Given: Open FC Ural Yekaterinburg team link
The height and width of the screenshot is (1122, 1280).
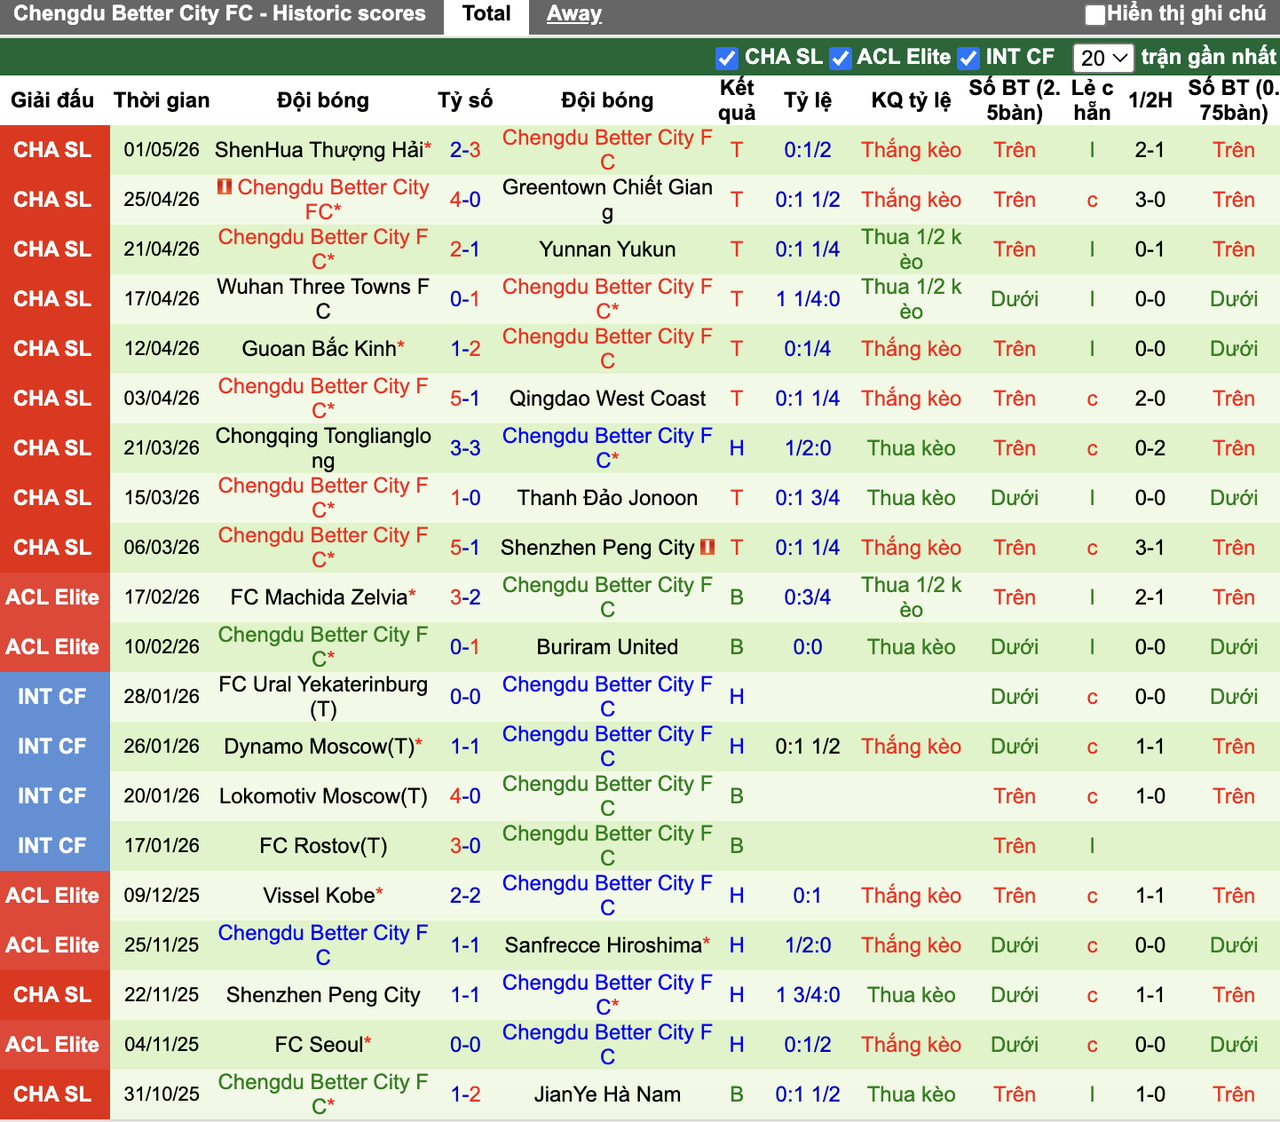Looking at the screenshot, I should [323, 697].
